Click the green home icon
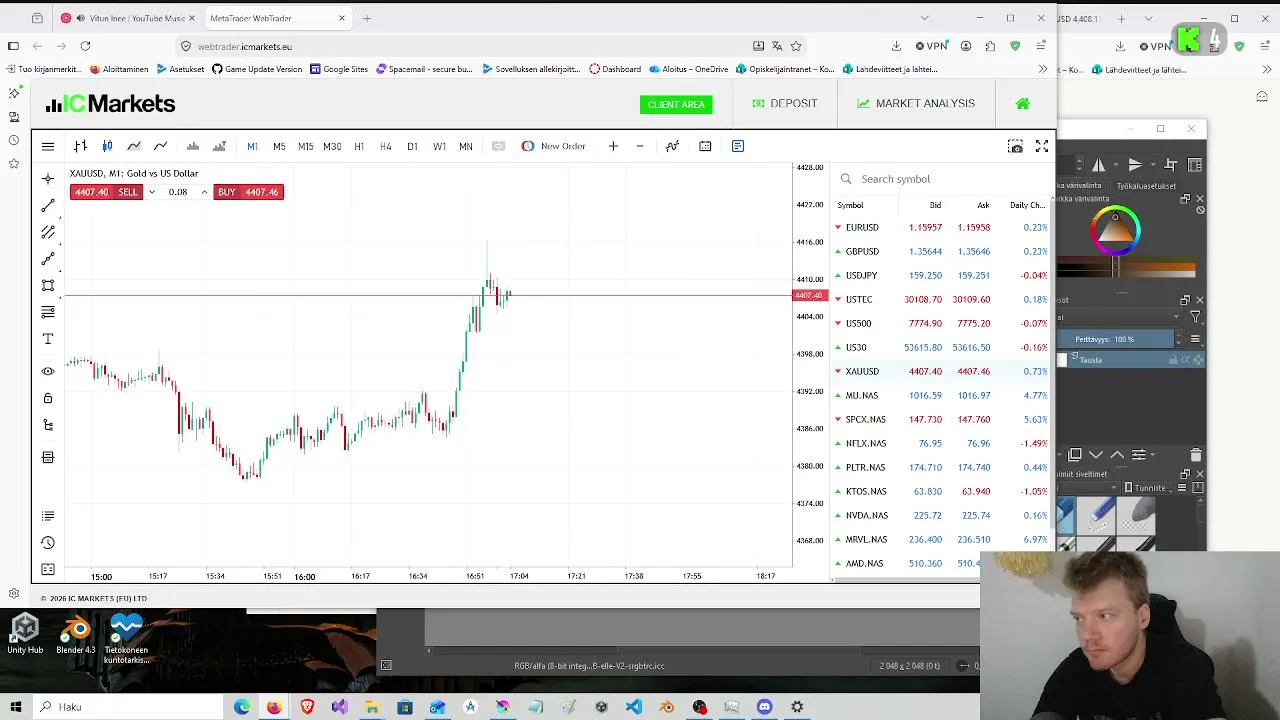1280x720 pixels. click(x=1022, y=104)
